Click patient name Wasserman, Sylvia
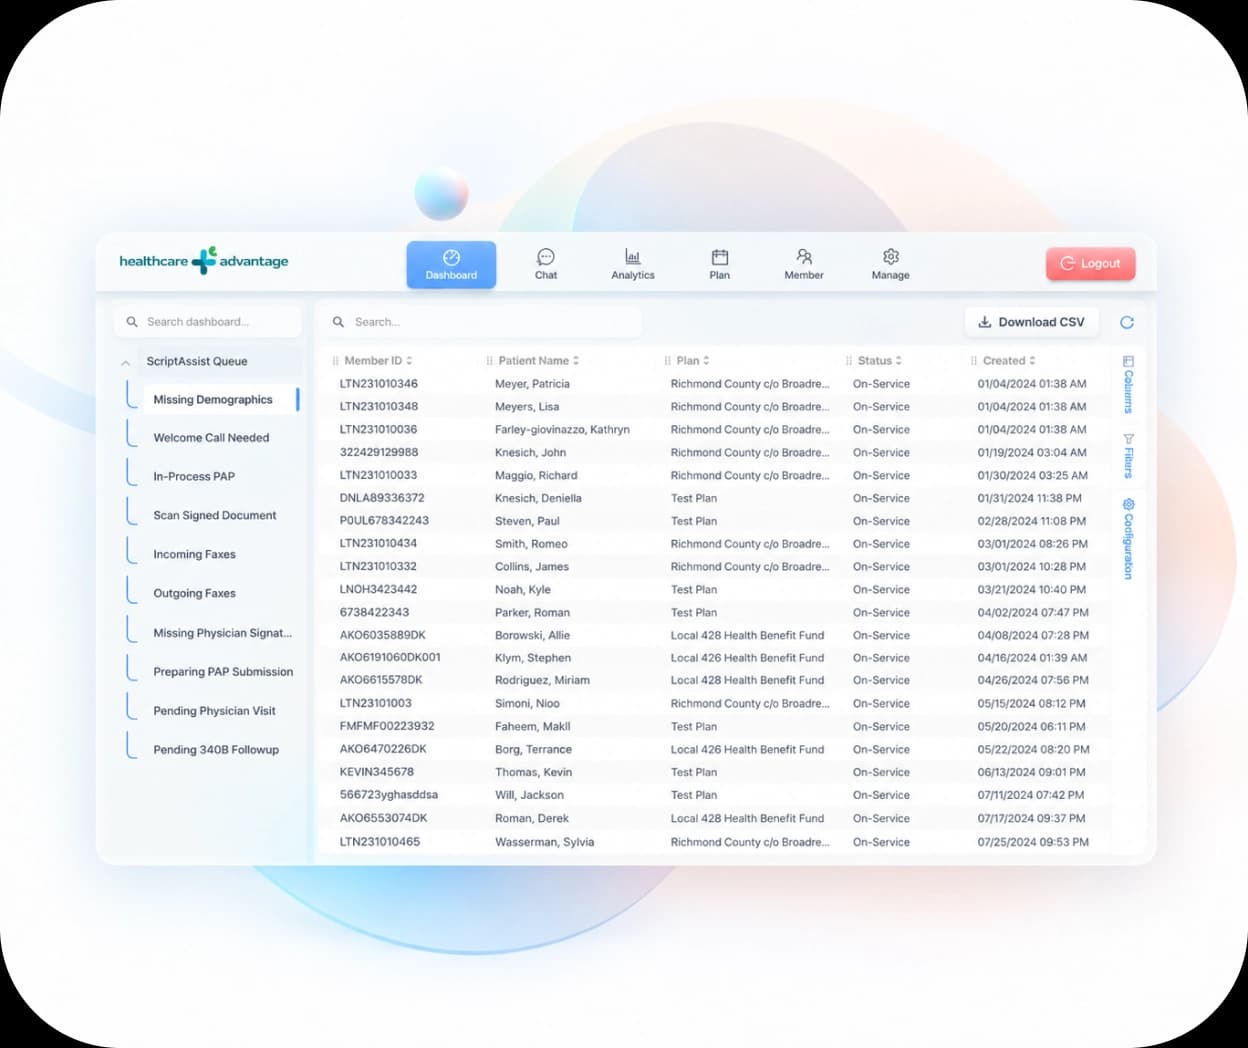1248x1048 pixels. pyautogui.click(x=545, y=843)
